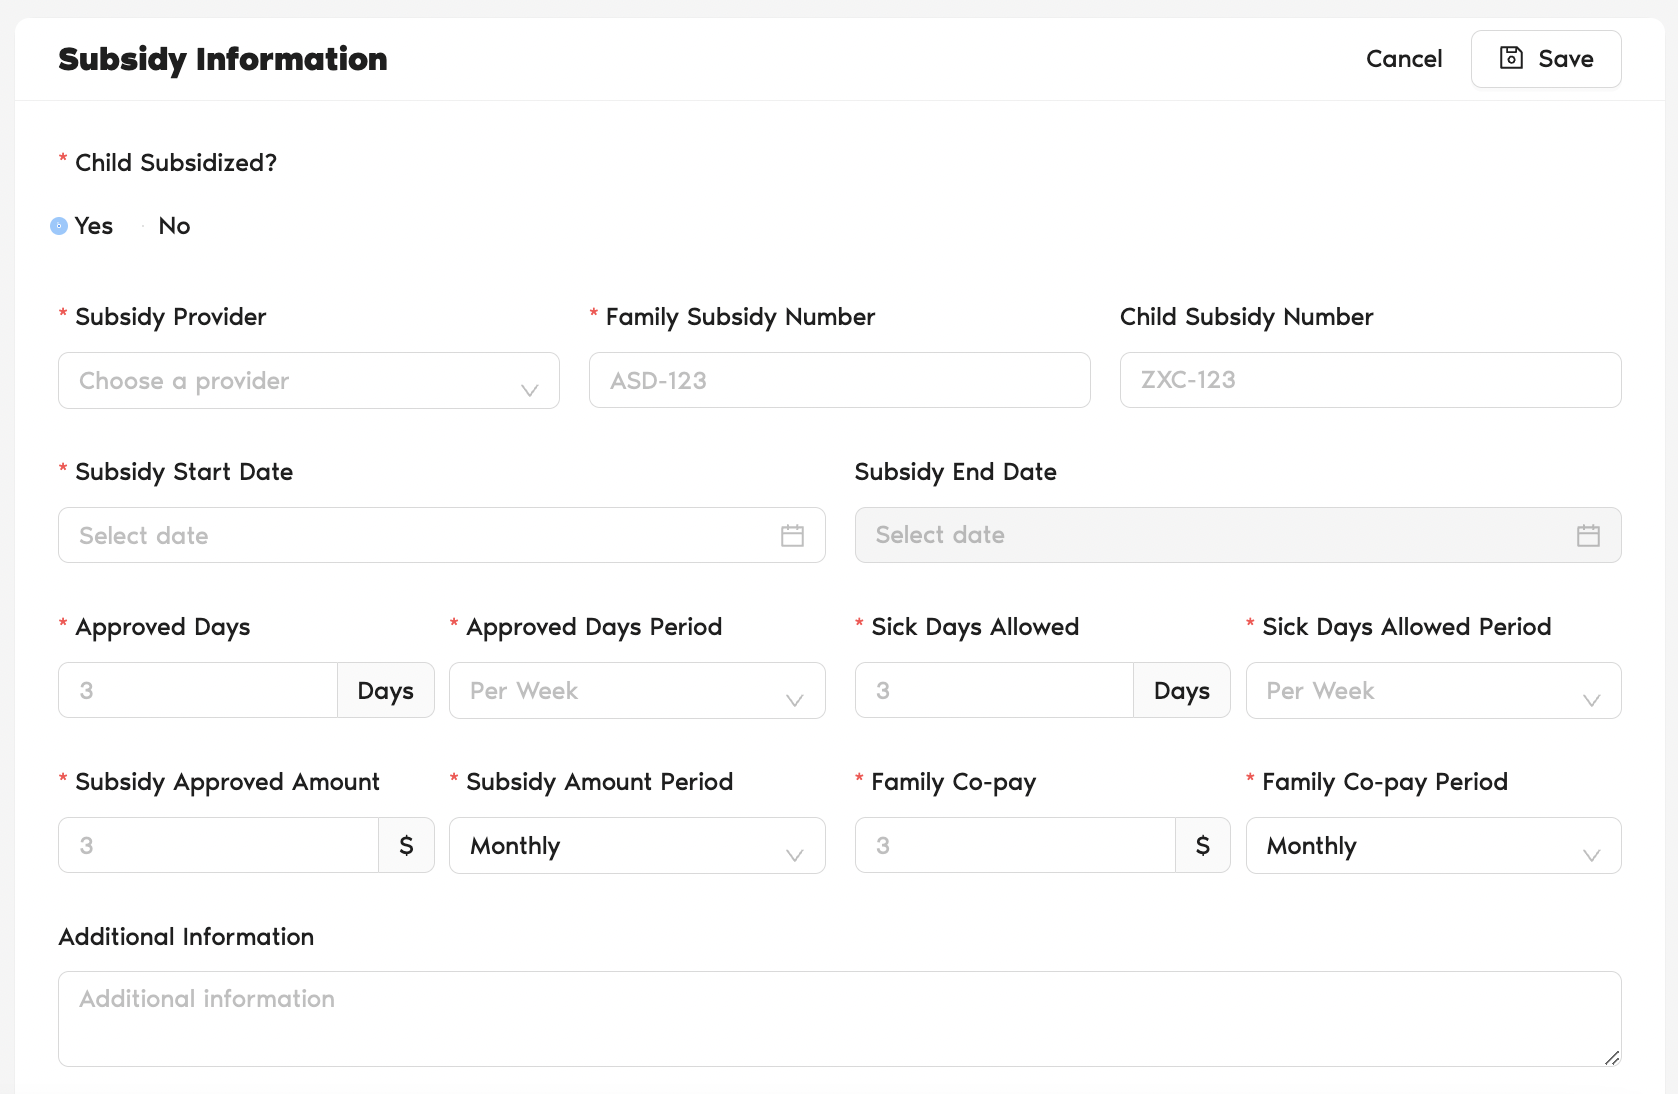
Task: Click into the Child Subsidy Number field
Action: 1370,380
